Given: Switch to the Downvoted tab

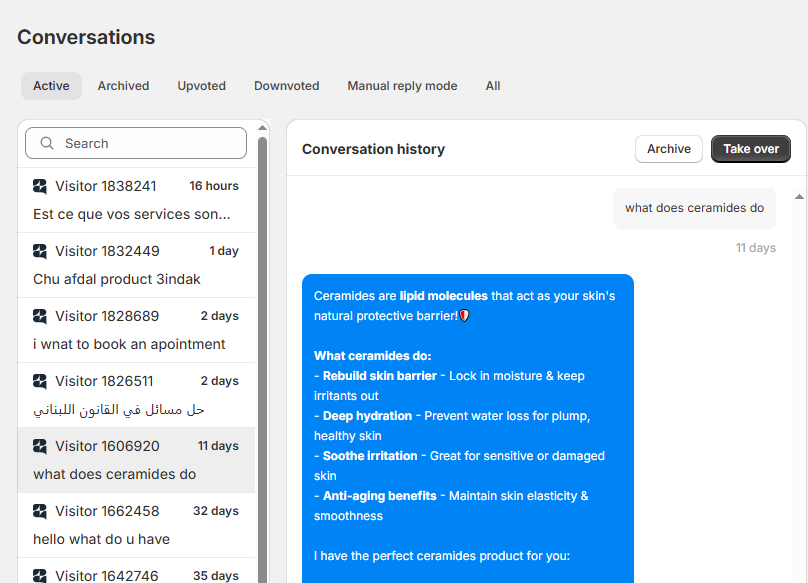Looking at the screenshot, I should [x=286, y=86].
